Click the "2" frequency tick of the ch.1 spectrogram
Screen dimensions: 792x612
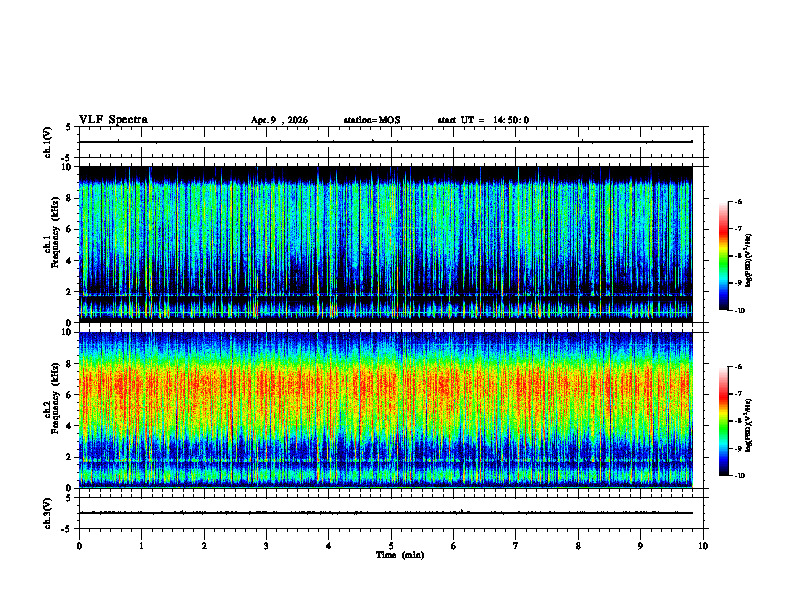(x=70, y=292)
